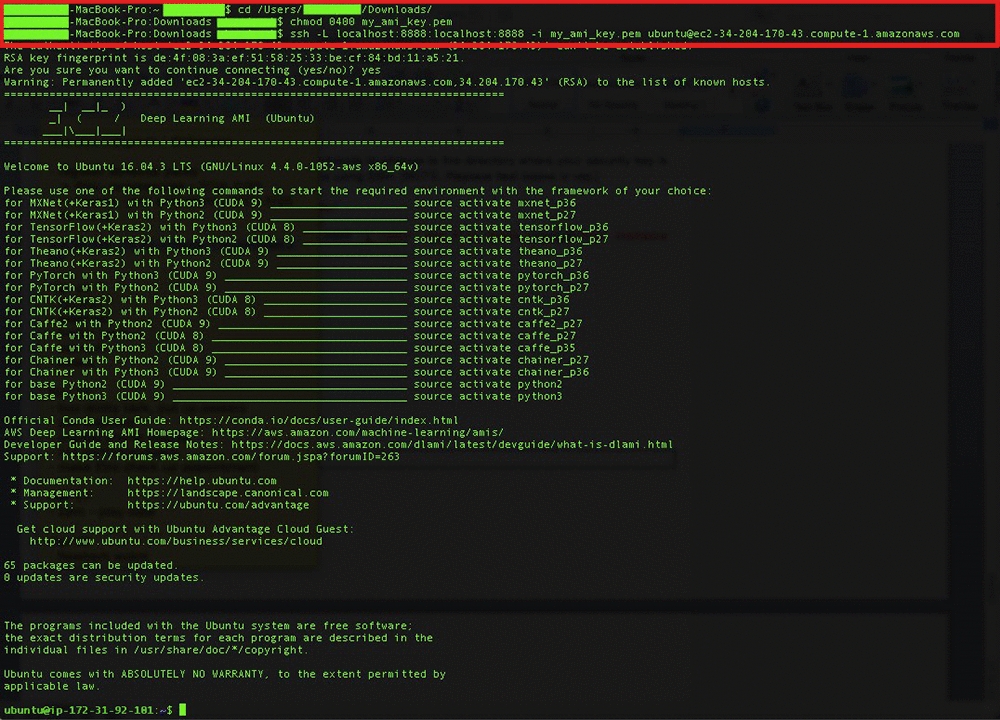Click 'for PyTorch with Python3 (CUDA 9)' label
Screen dimensions: 1000x720
110,276
